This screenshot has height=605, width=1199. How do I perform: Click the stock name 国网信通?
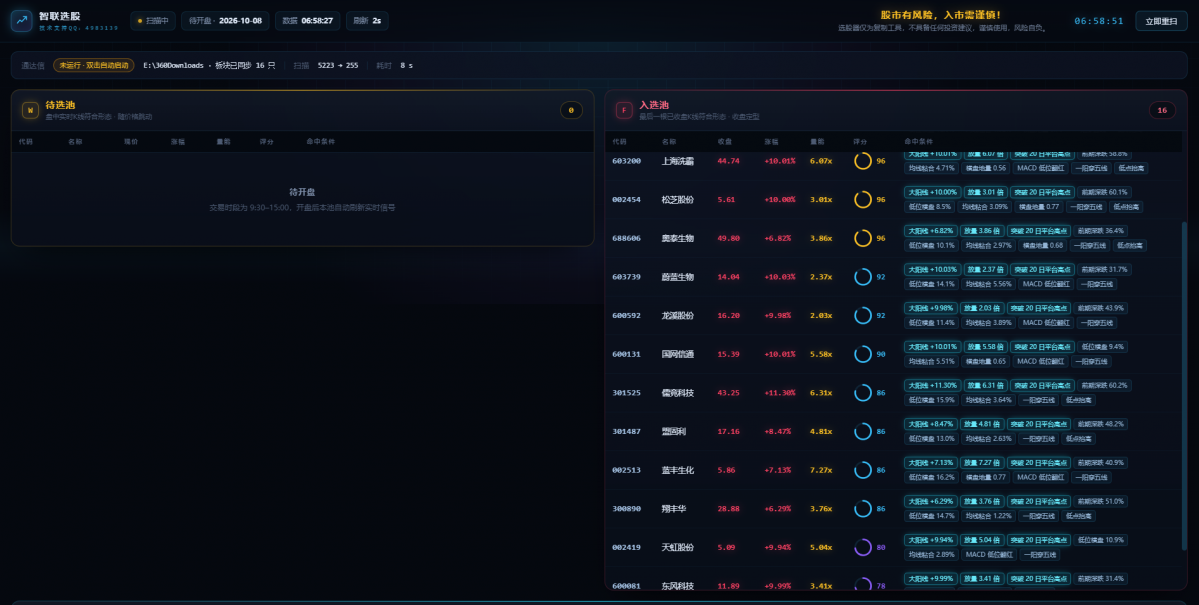(x=677, y=354)
